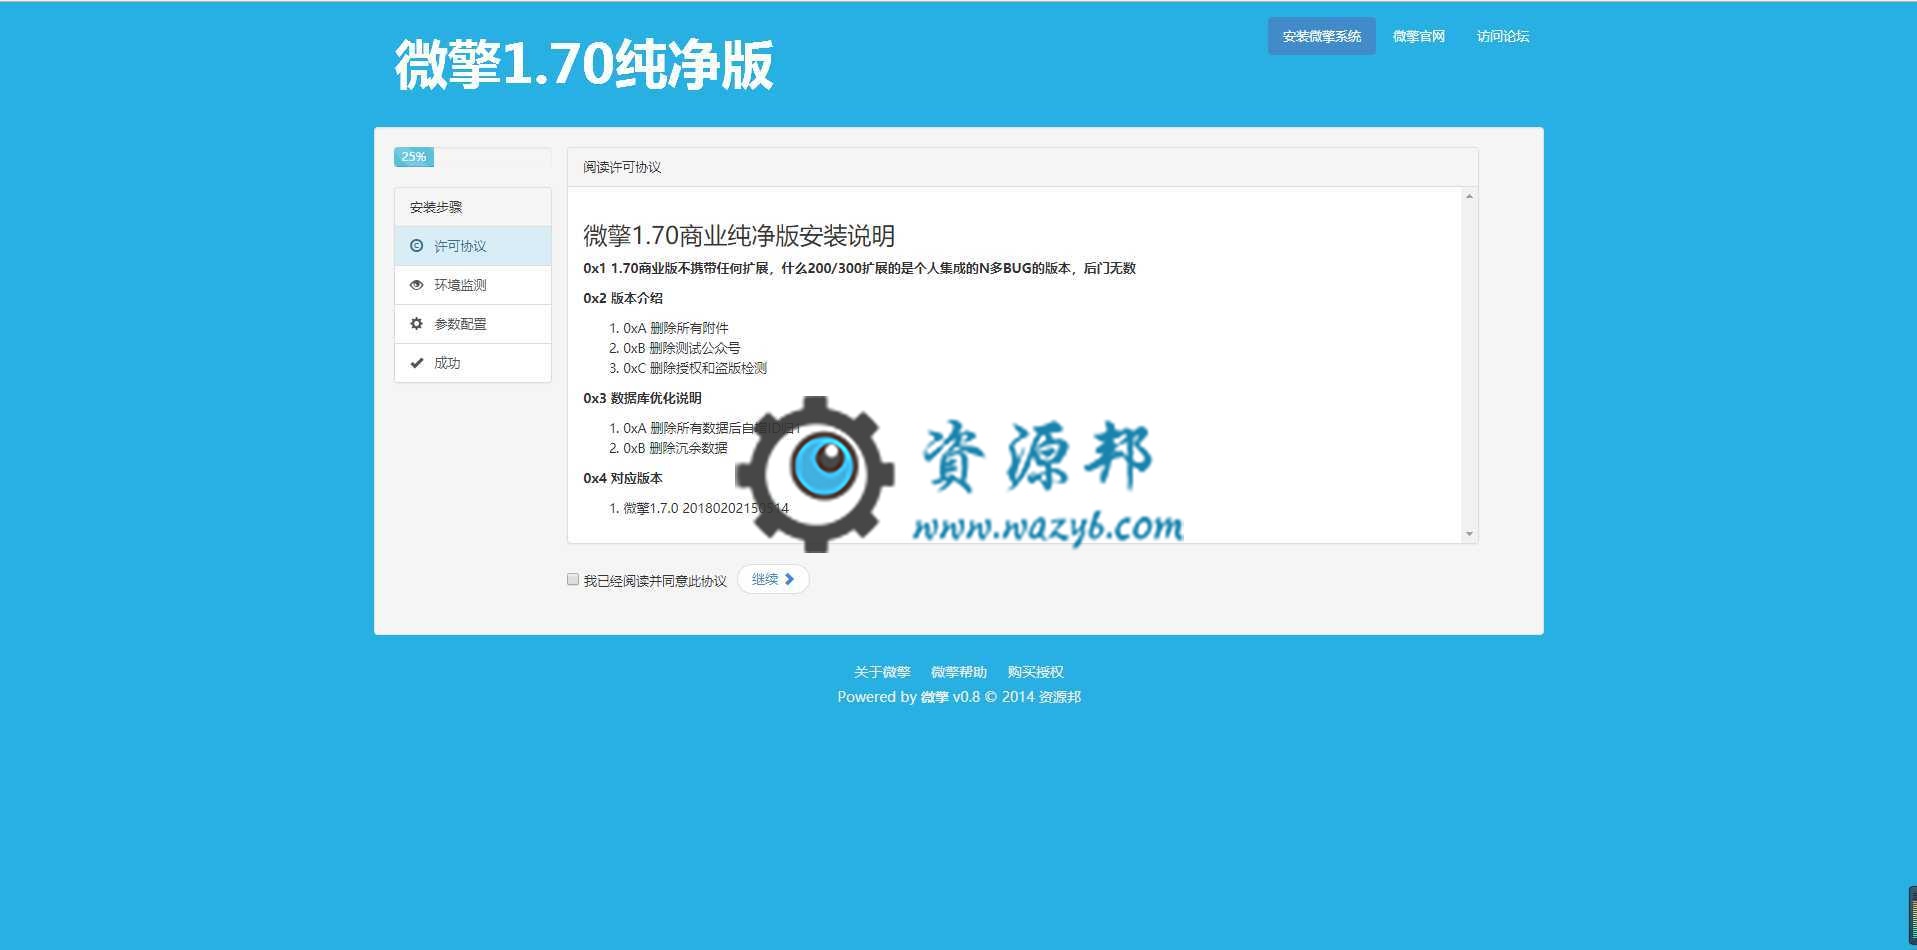Click the 0x2 版本介绍 section title

[x=623, y=298]
